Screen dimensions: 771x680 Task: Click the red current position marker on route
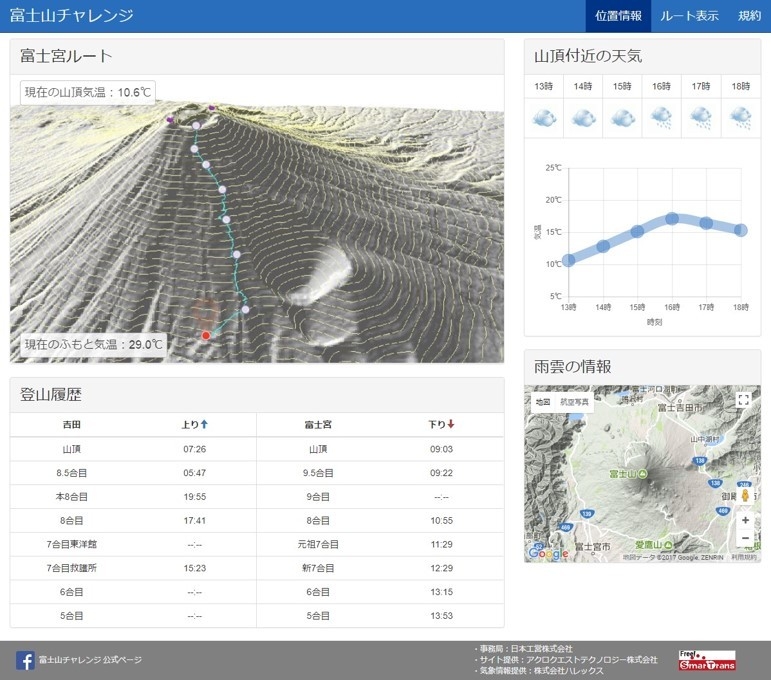(x=206, y=335)
